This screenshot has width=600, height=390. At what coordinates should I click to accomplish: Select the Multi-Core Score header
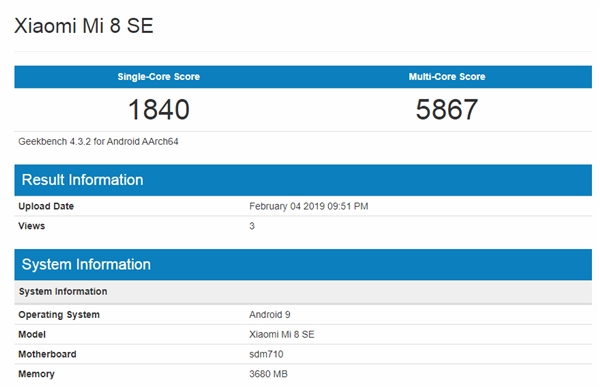[x=447, y=77]
